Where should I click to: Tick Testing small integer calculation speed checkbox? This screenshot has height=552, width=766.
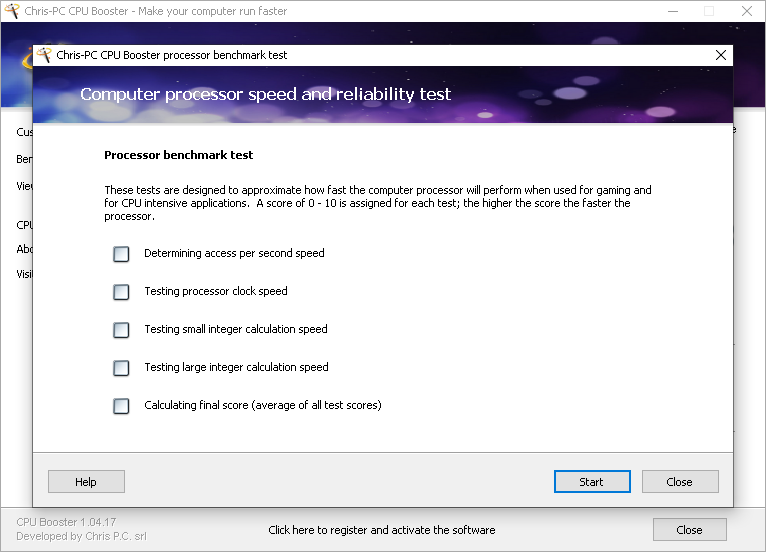click(x=121, y=330)
